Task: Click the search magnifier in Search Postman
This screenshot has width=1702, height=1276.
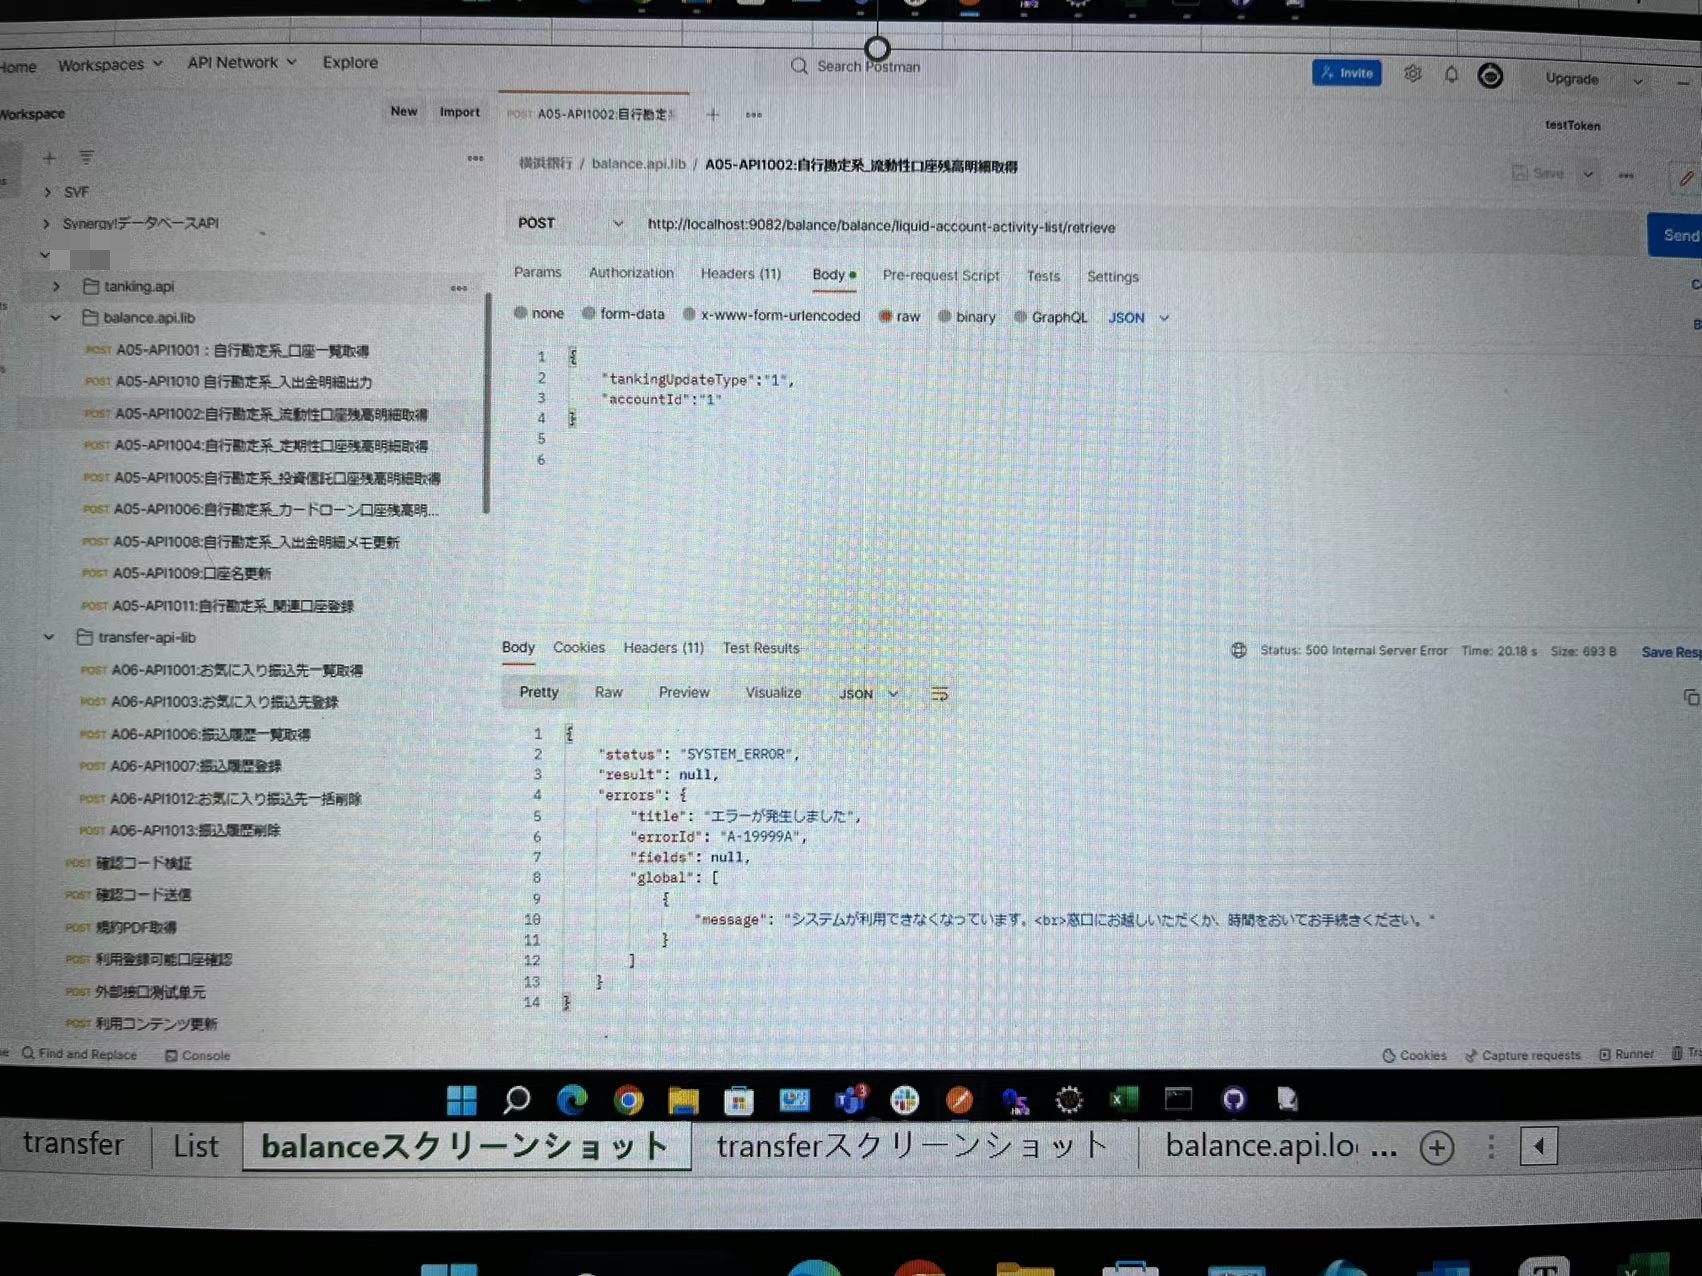Action: (x=799, y=66)
